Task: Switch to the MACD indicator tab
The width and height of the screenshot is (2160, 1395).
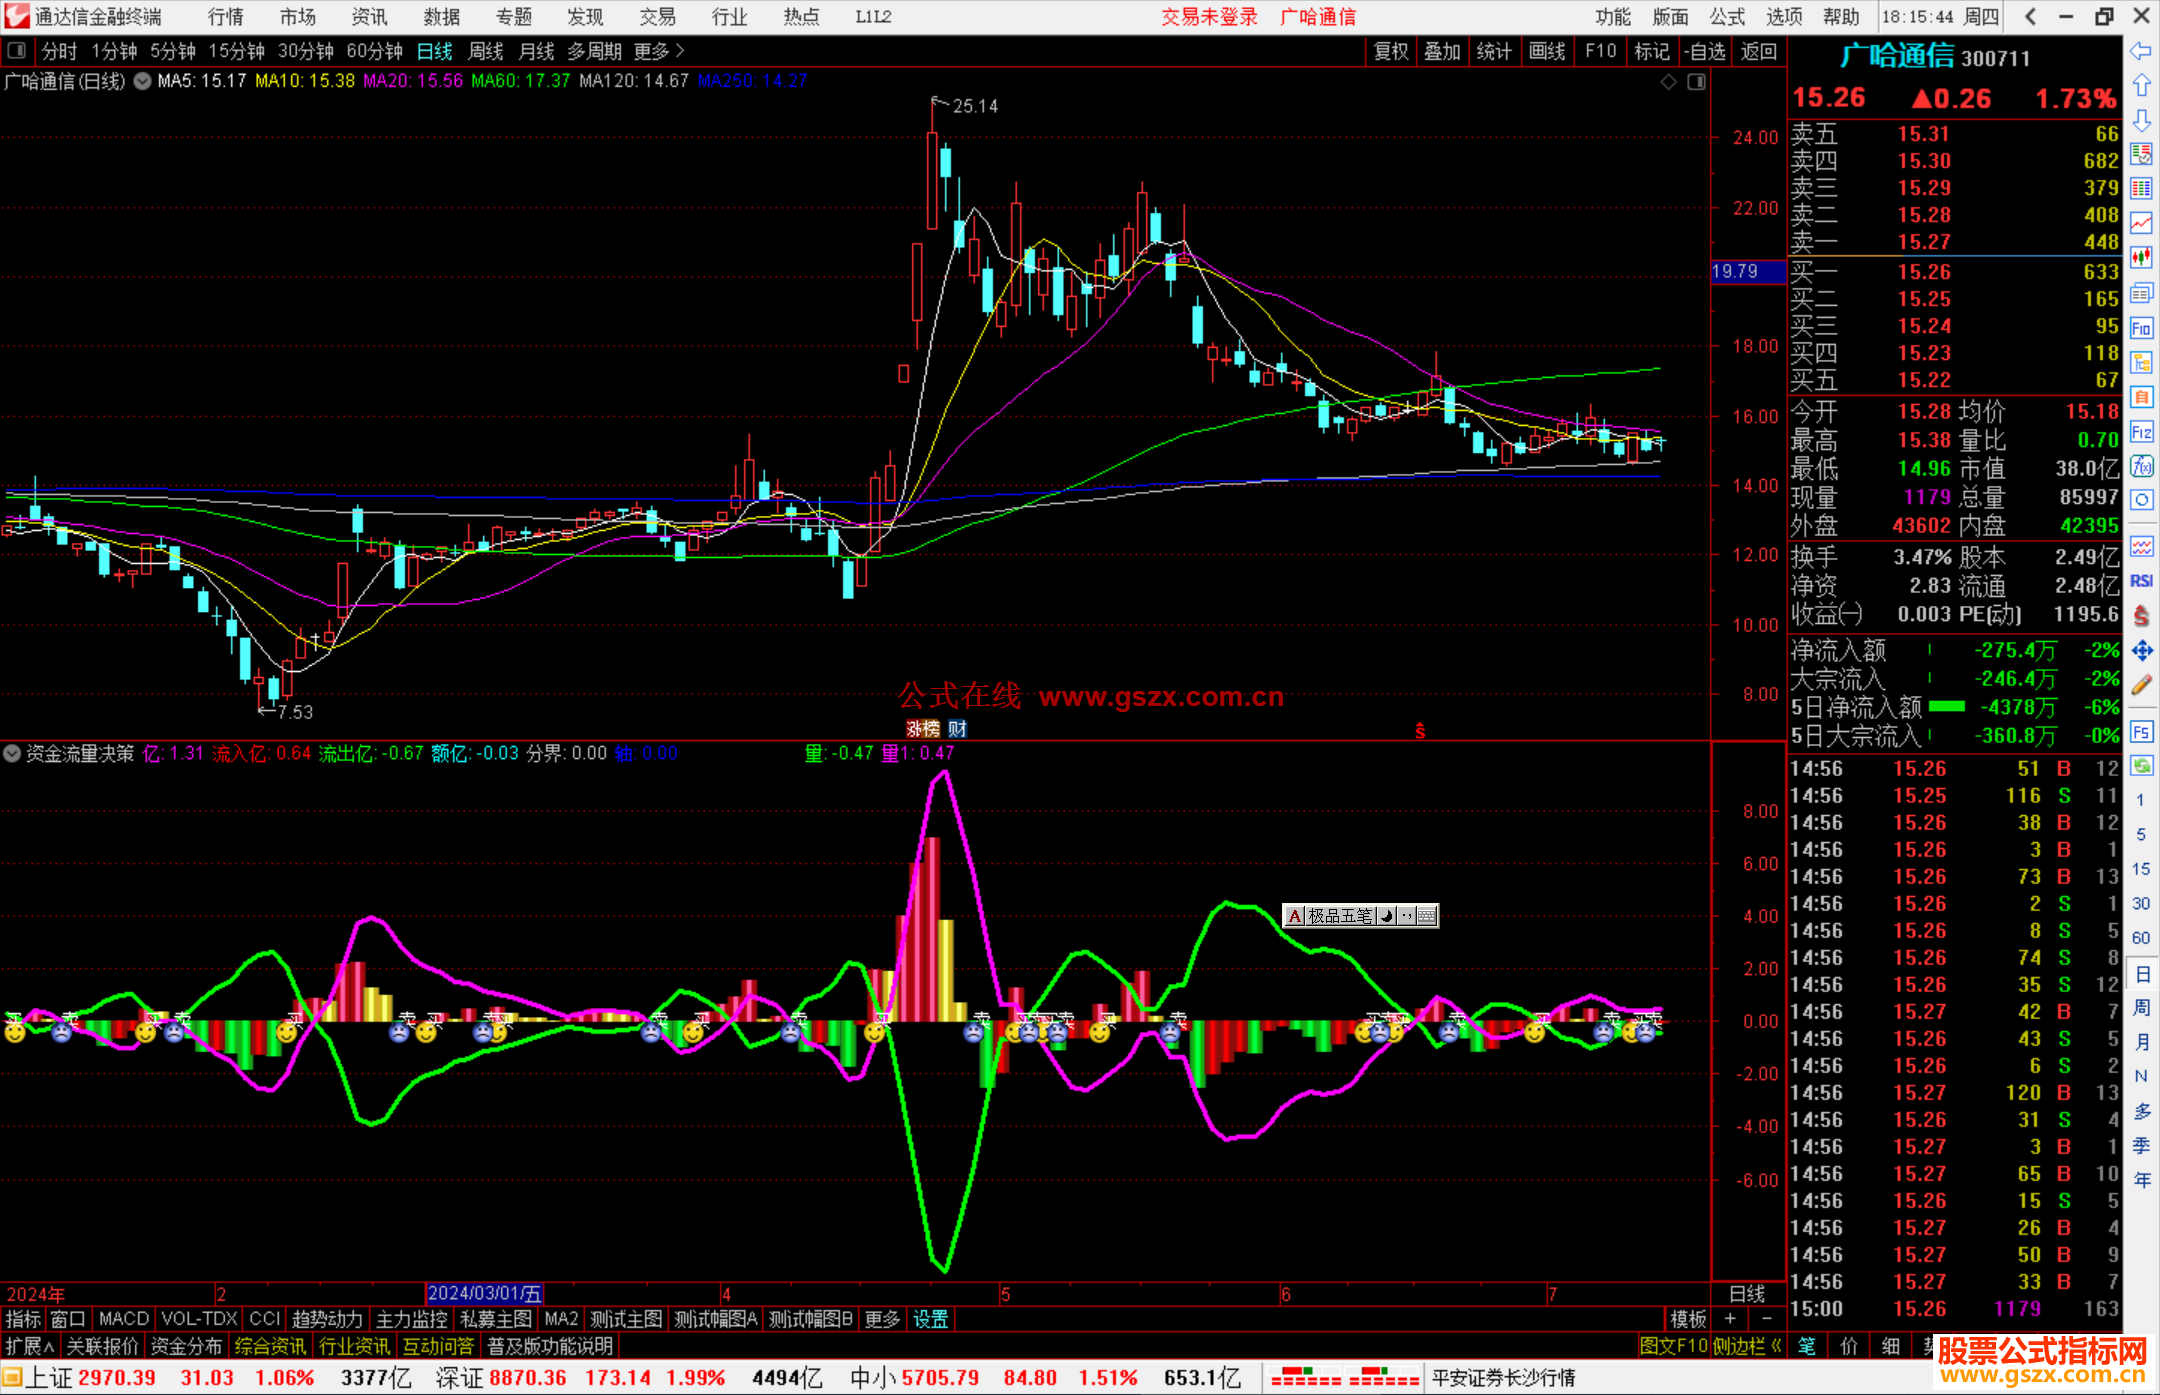Action: pos(124,1319)
